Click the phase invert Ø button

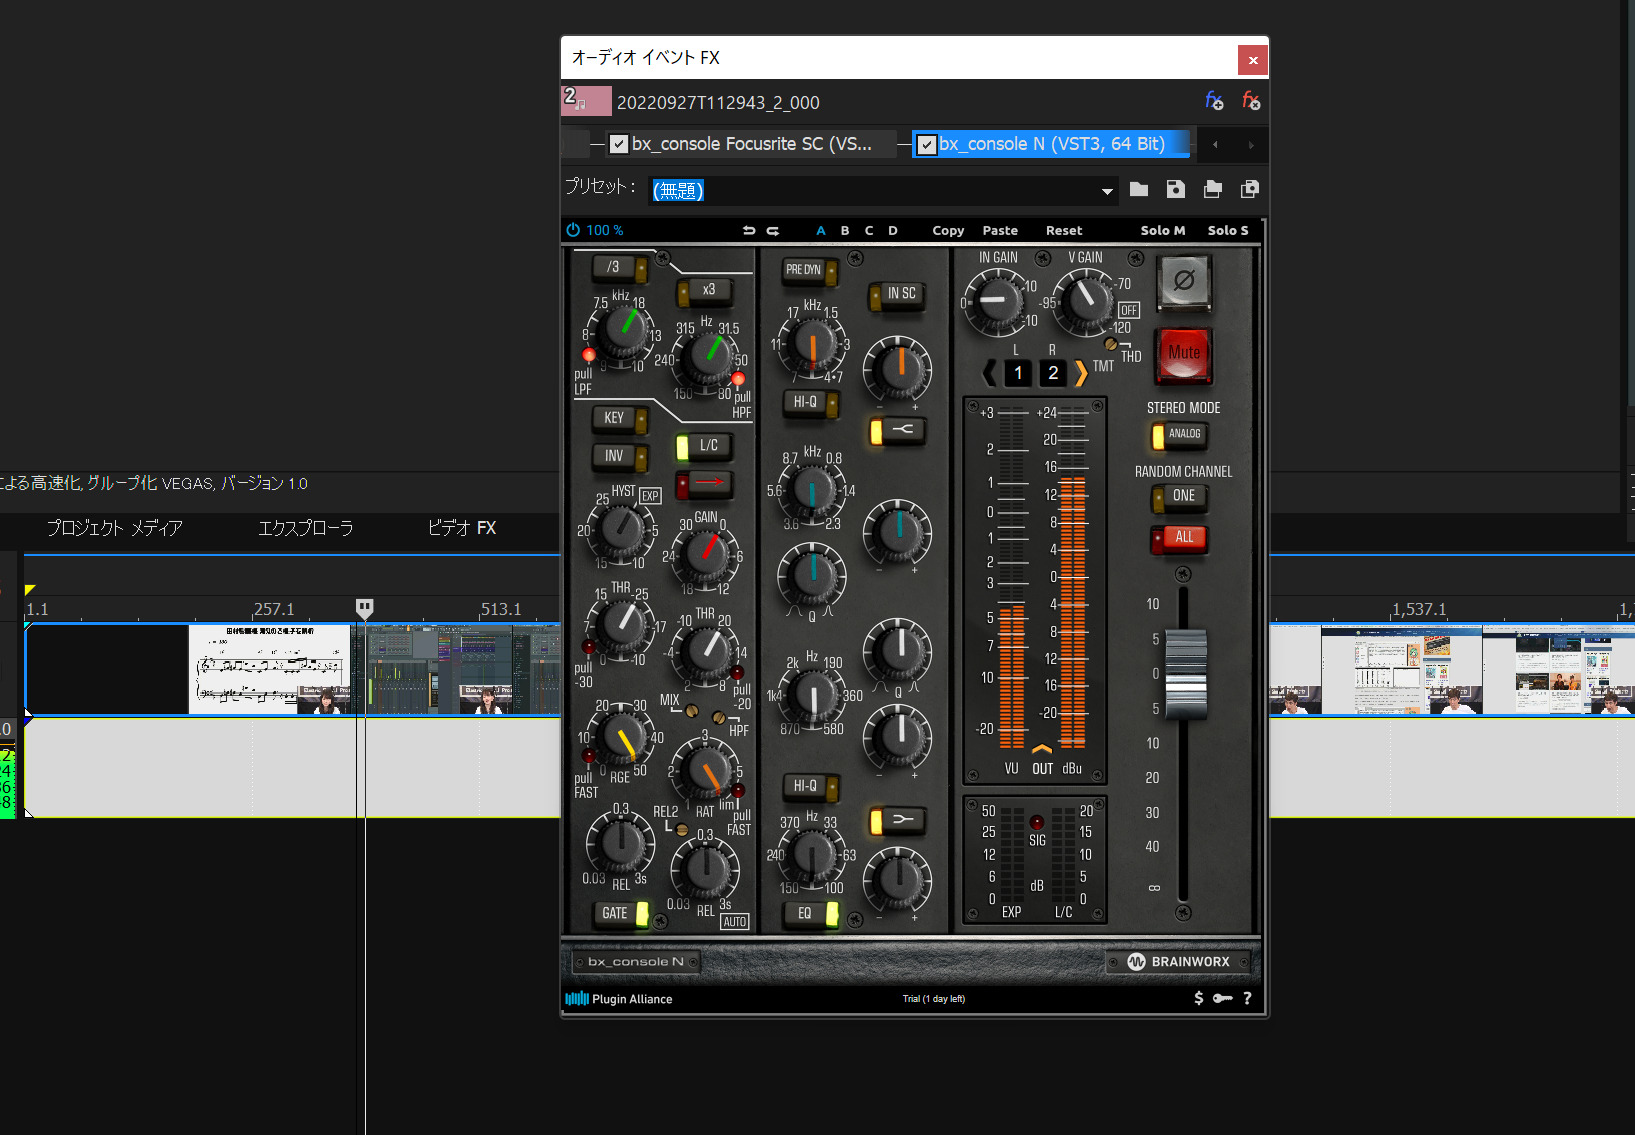tap(1184, 281)
